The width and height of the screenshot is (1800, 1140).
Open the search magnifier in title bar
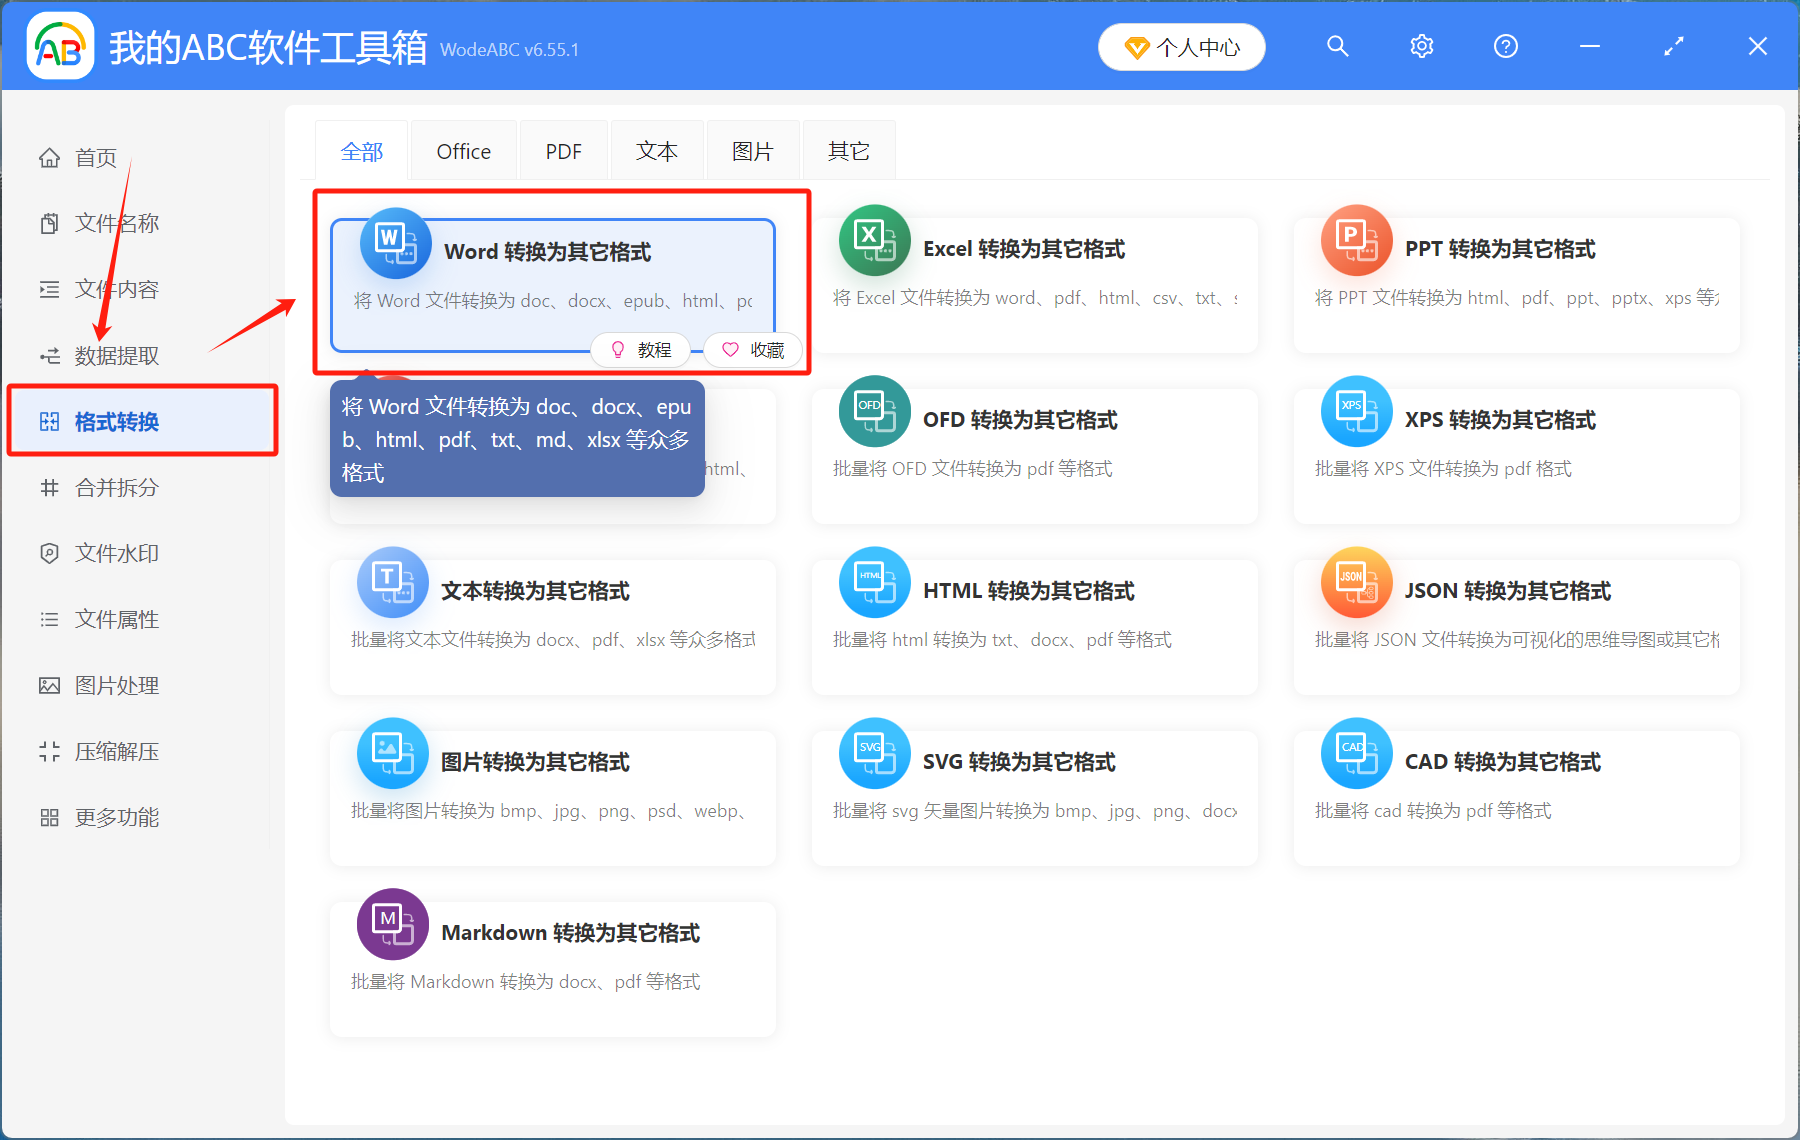pyautogui.click(x=1337, y=47)
